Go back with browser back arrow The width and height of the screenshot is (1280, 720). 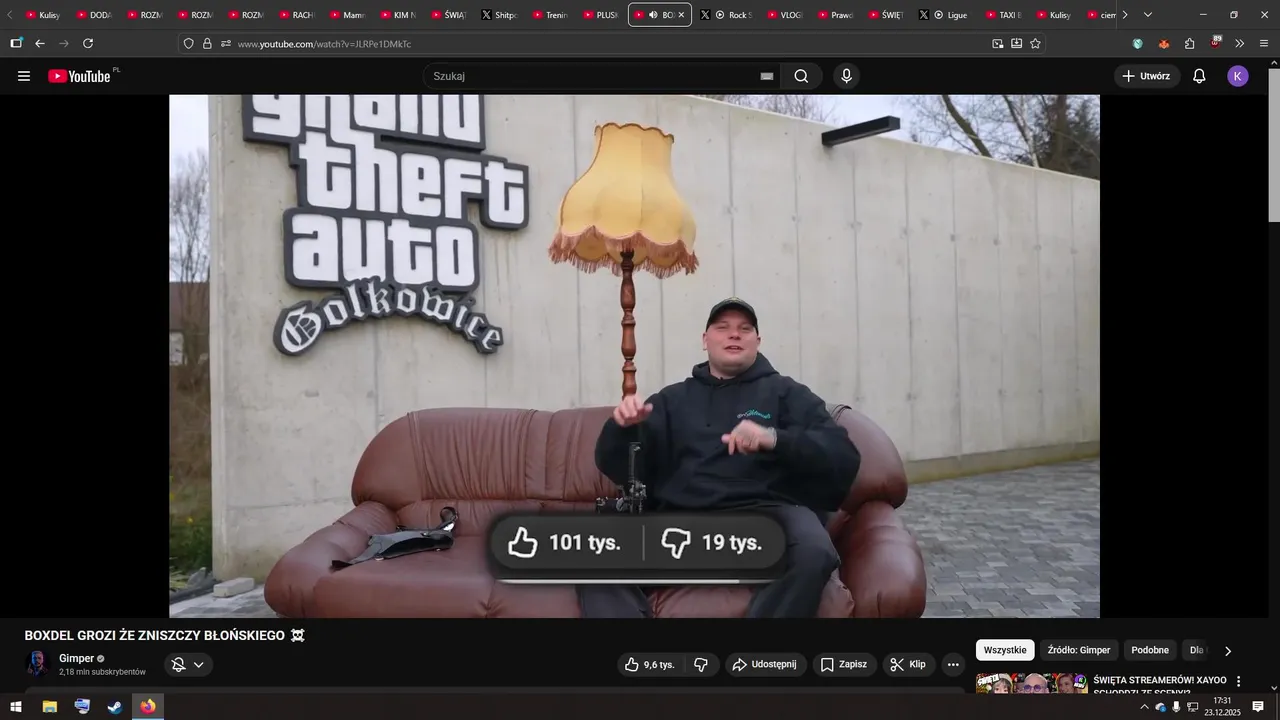tap(40, 44)
